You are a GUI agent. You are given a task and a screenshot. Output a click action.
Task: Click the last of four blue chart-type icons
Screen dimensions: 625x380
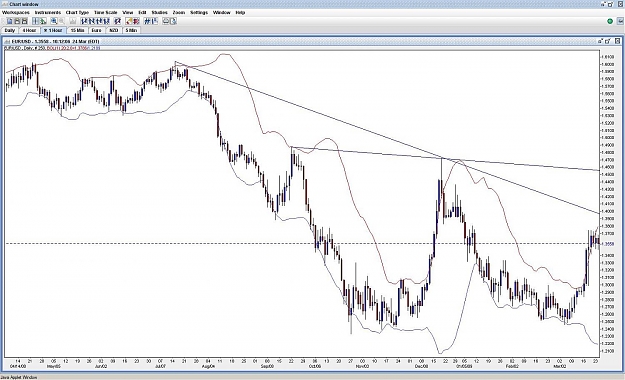click(x=106, y=21)
